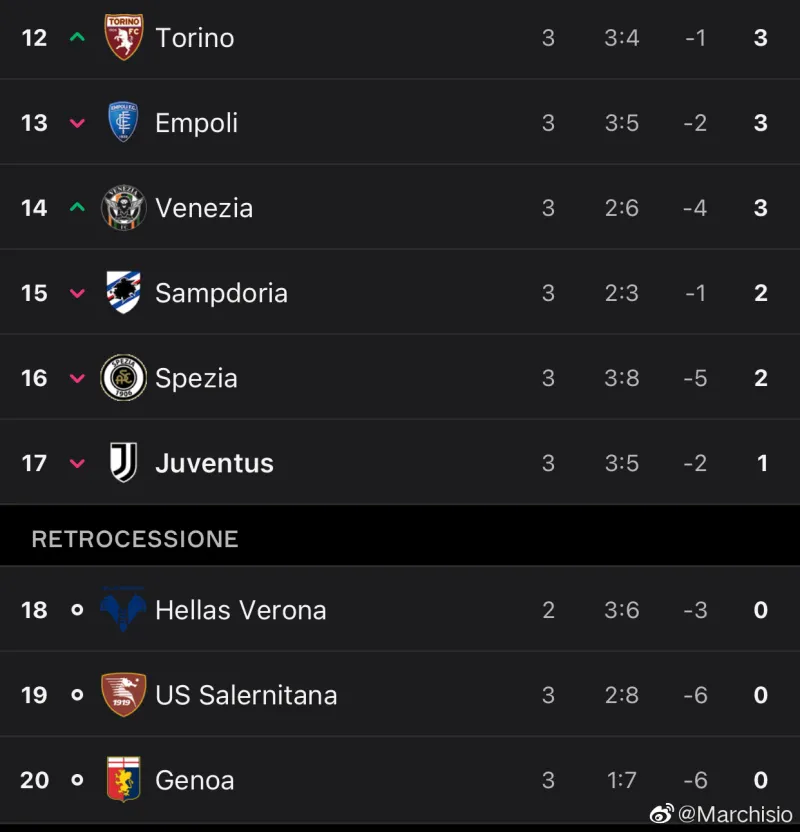Select the Sampdoria team name
The width and height of the screenshot is (800, 832).
tap(221, 293)
